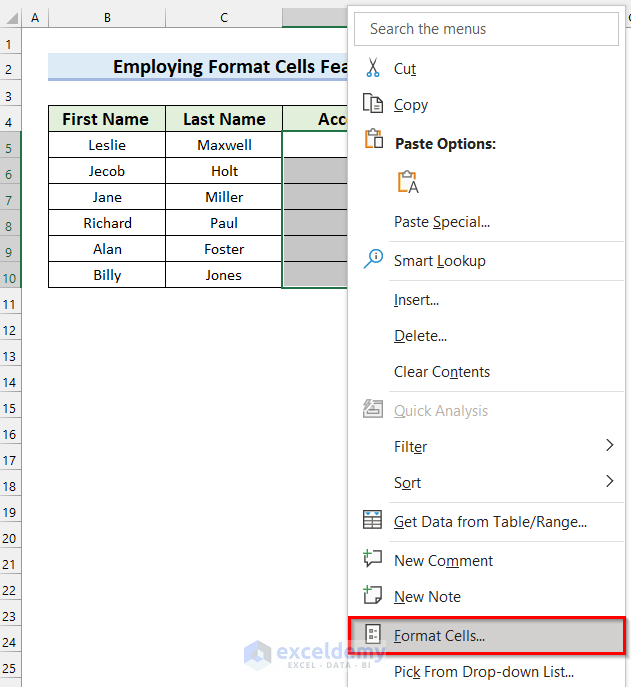
Task: Click the Copy icon in context menu
Action: point(373,104)
